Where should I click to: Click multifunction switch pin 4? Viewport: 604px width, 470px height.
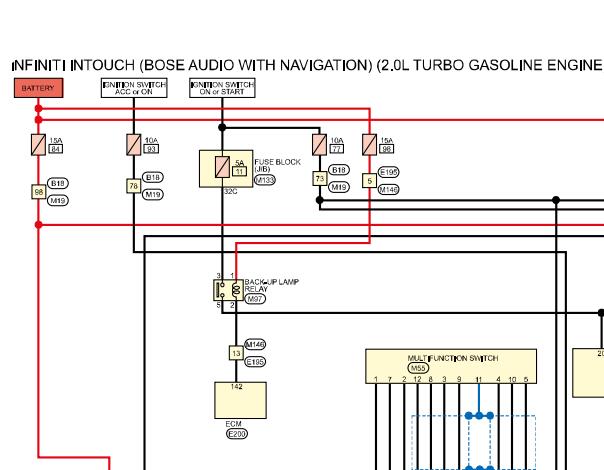point(498,379)
